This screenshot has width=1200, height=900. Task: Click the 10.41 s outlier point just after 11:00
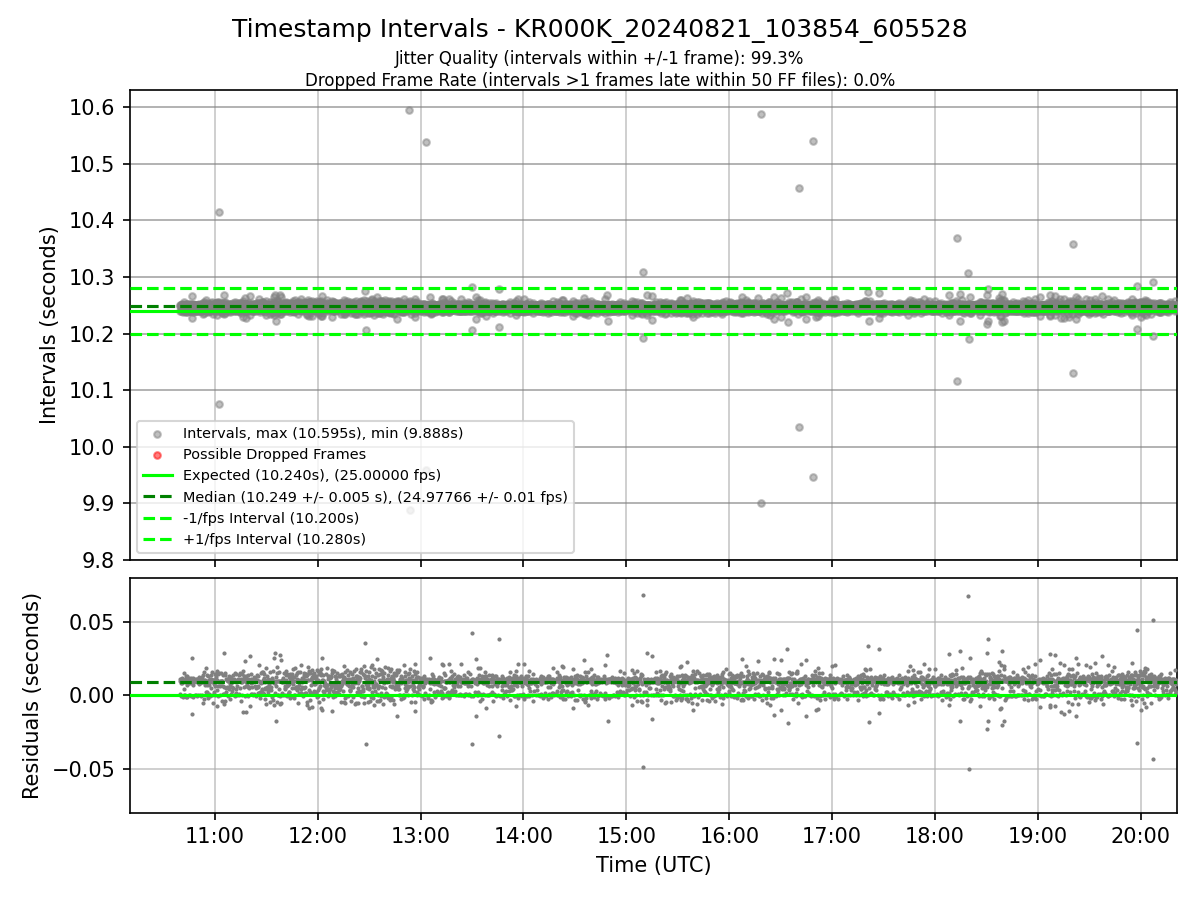219,212
